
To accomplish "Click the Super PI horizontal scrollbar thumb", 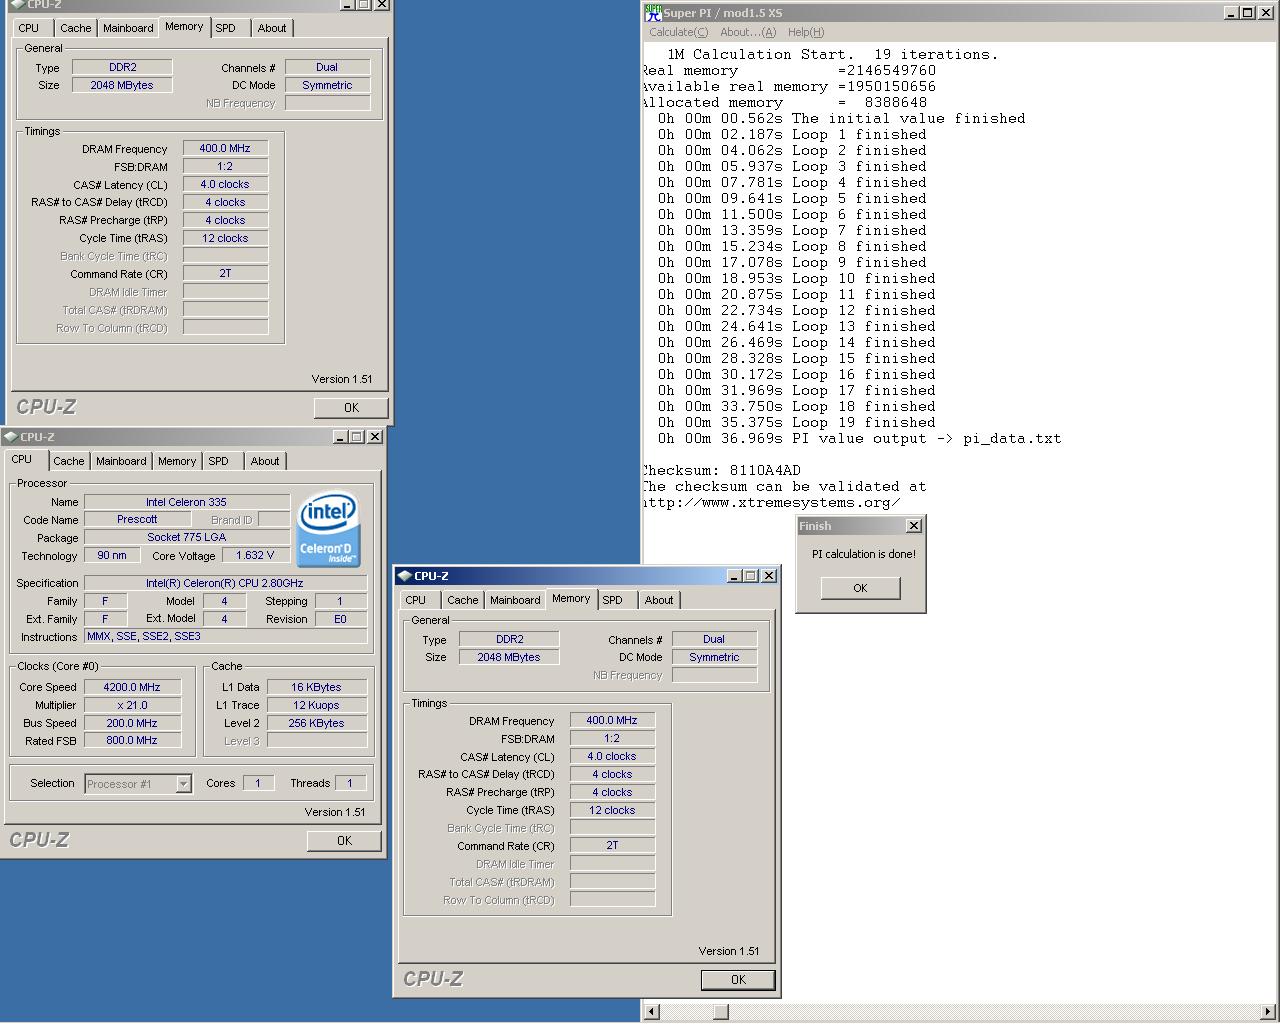I will coord(720,1011).
